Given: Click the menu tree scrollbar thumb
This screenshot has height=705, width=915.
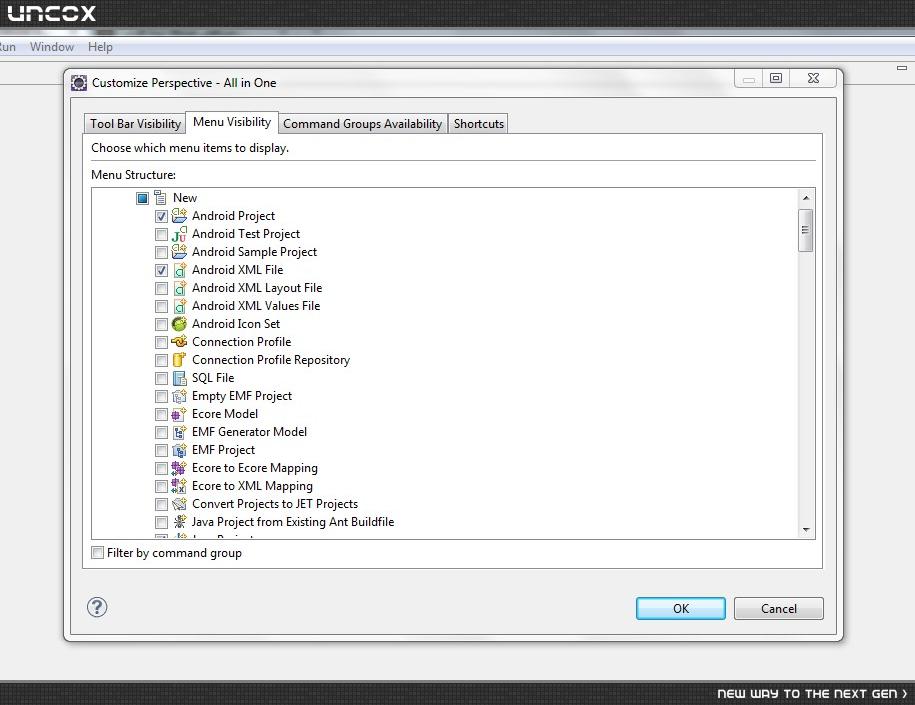Looking at the screenshot, I should (805, 230).
